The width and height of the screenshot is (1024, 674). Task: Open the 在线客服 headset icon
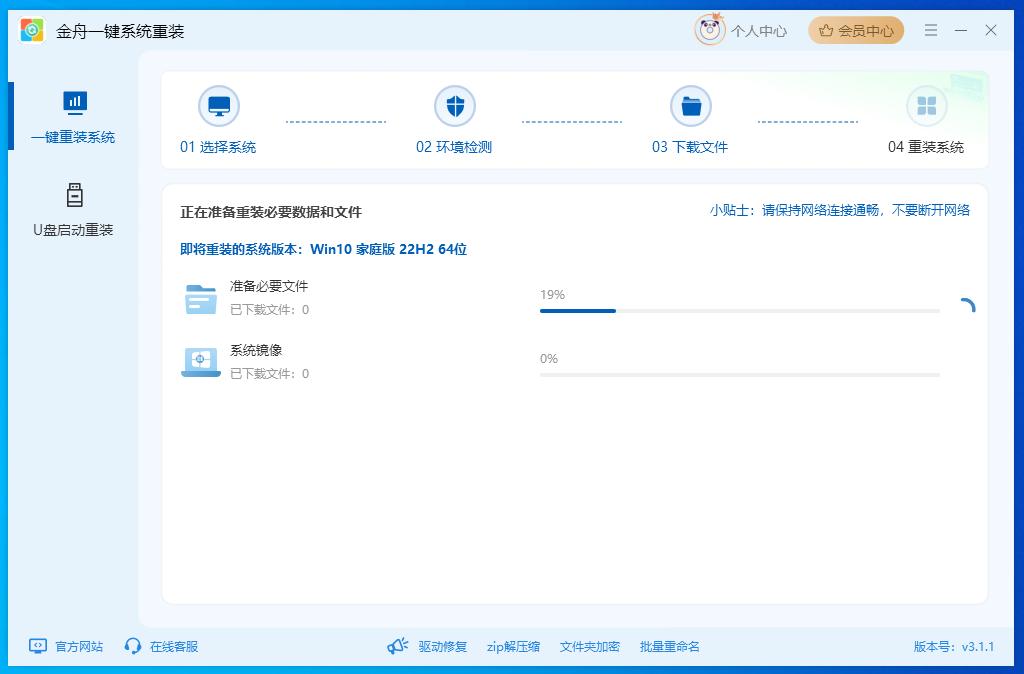[x=133, y=646]
